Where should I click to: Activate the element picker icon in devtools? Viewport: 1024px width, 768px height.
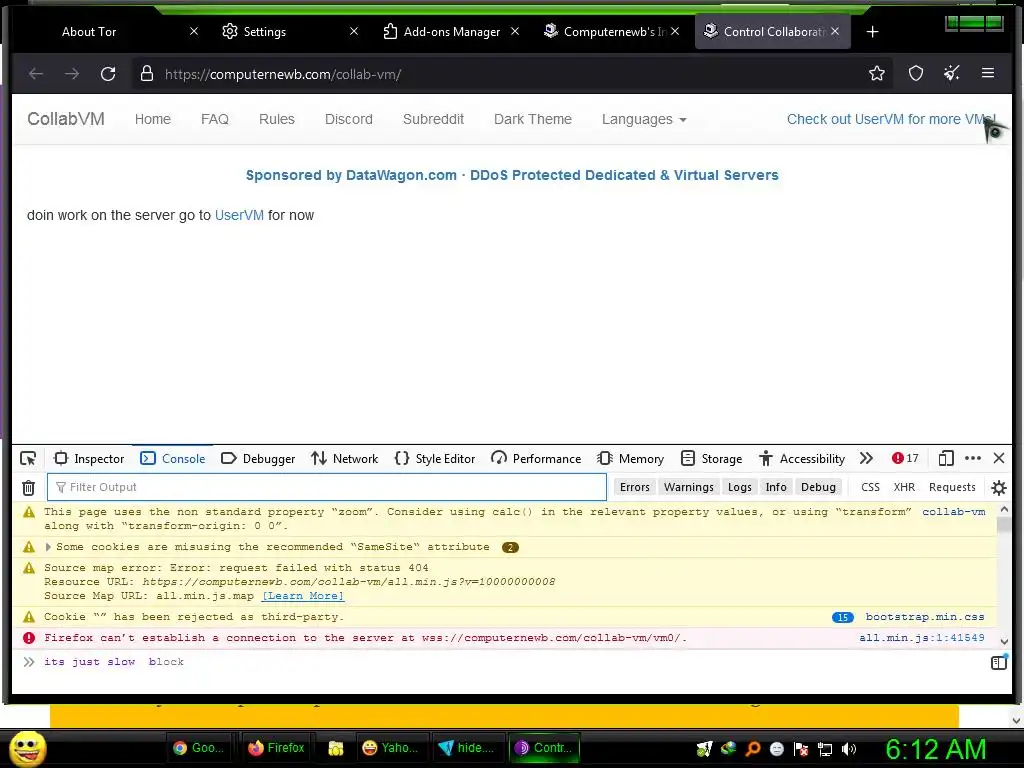tap(28, 458)
